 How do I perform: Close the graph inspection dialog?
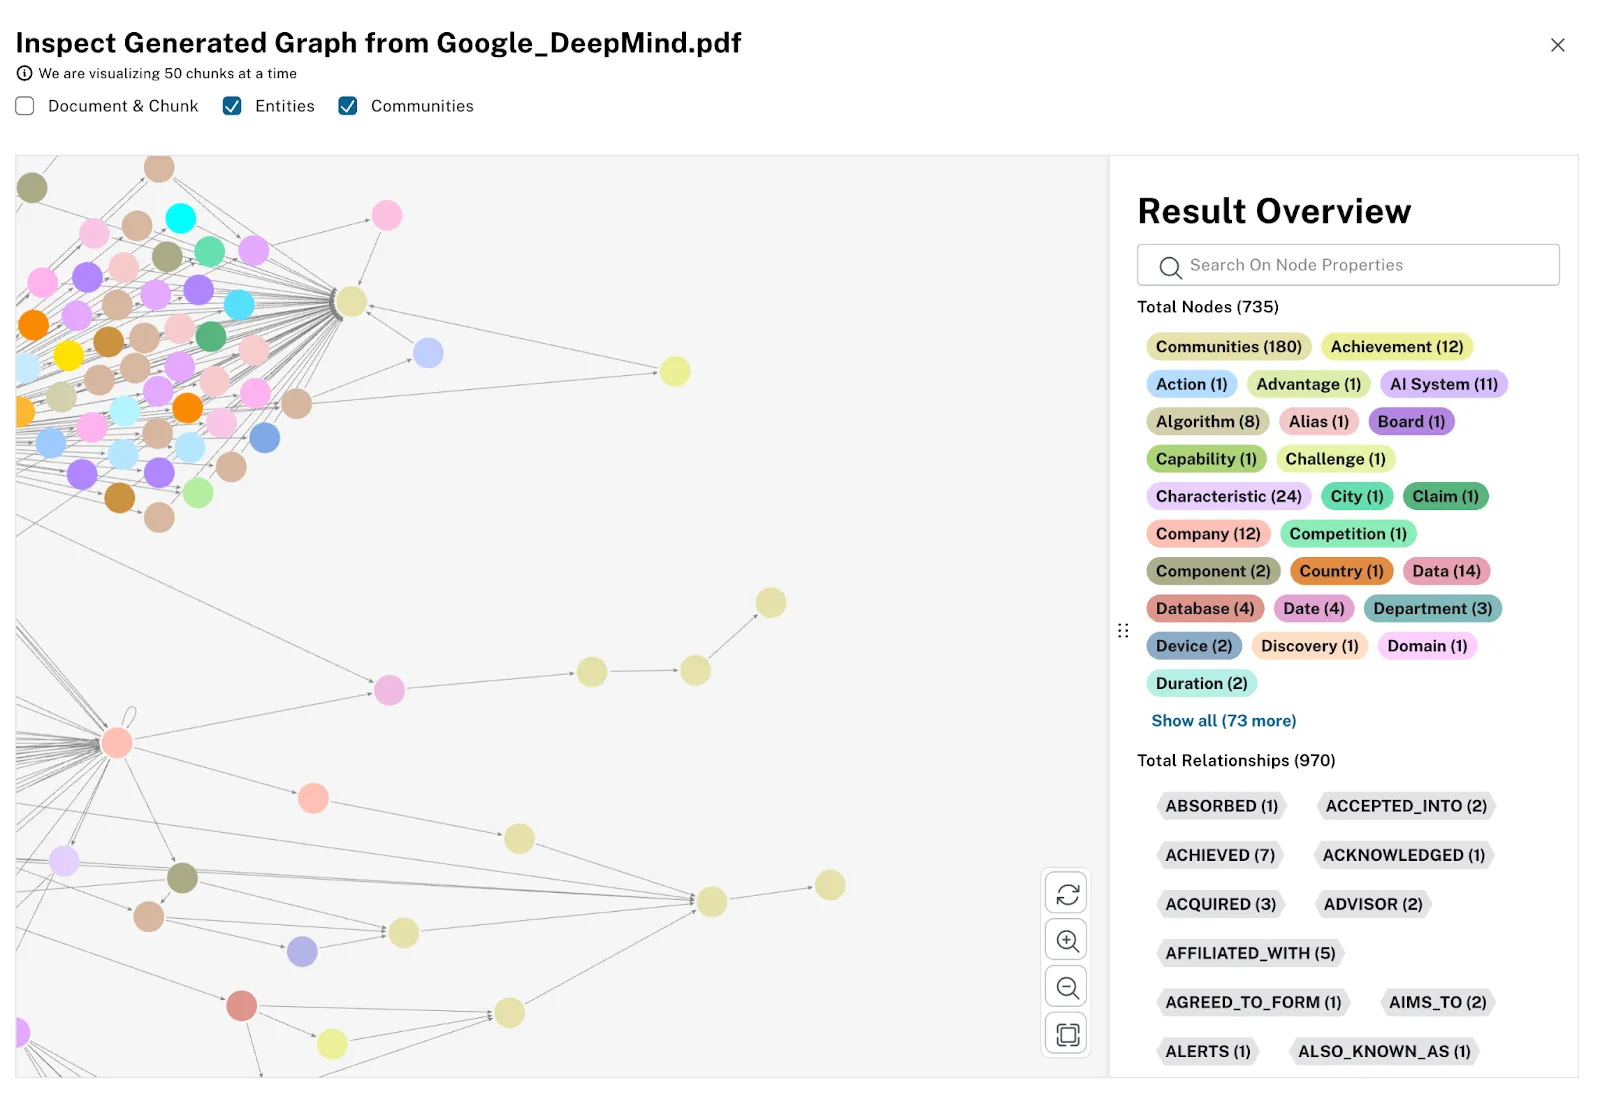pos(1557,45)
